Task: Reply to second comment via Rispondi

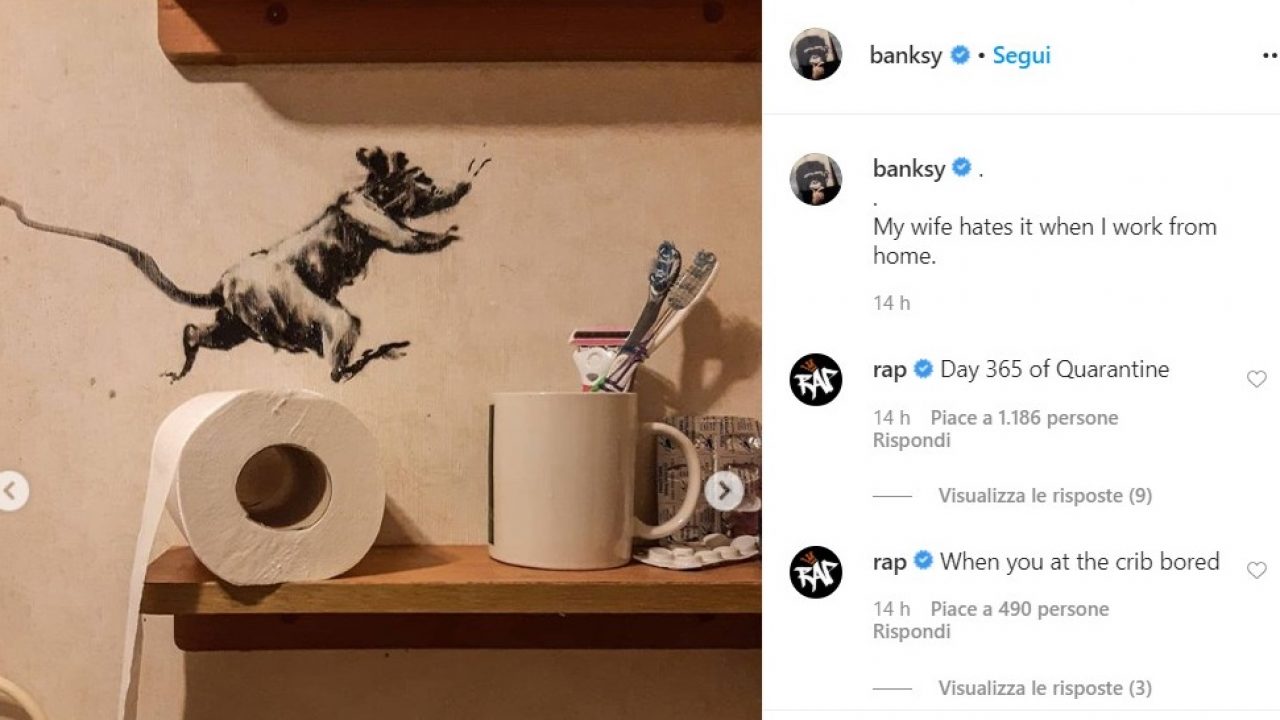Action: pyautogui.click(x=911, y=632)
